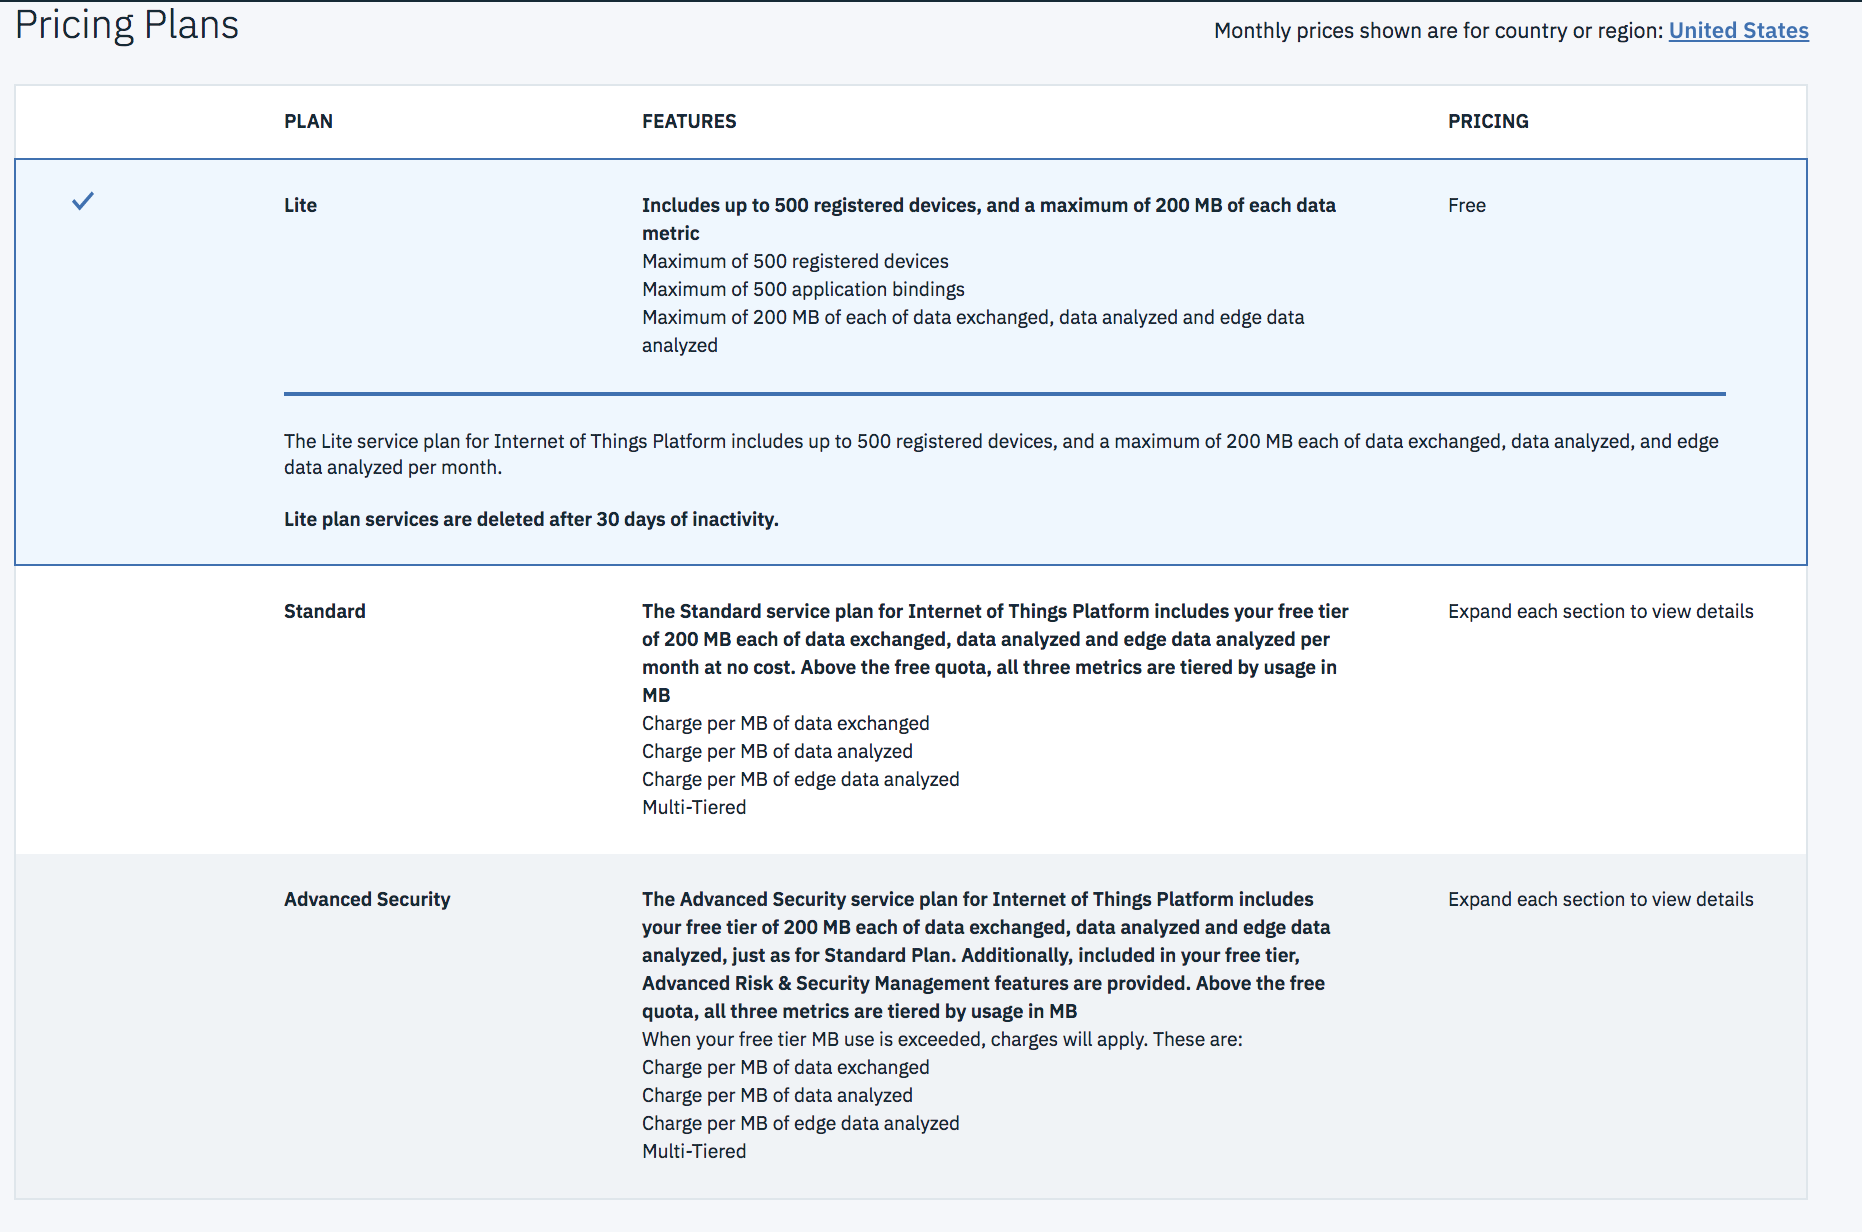Viewport: 1862px width, 1232px height.
Task: Click Advanced Security plan's Multi-Tiered line
Action: pos(694,1151)
